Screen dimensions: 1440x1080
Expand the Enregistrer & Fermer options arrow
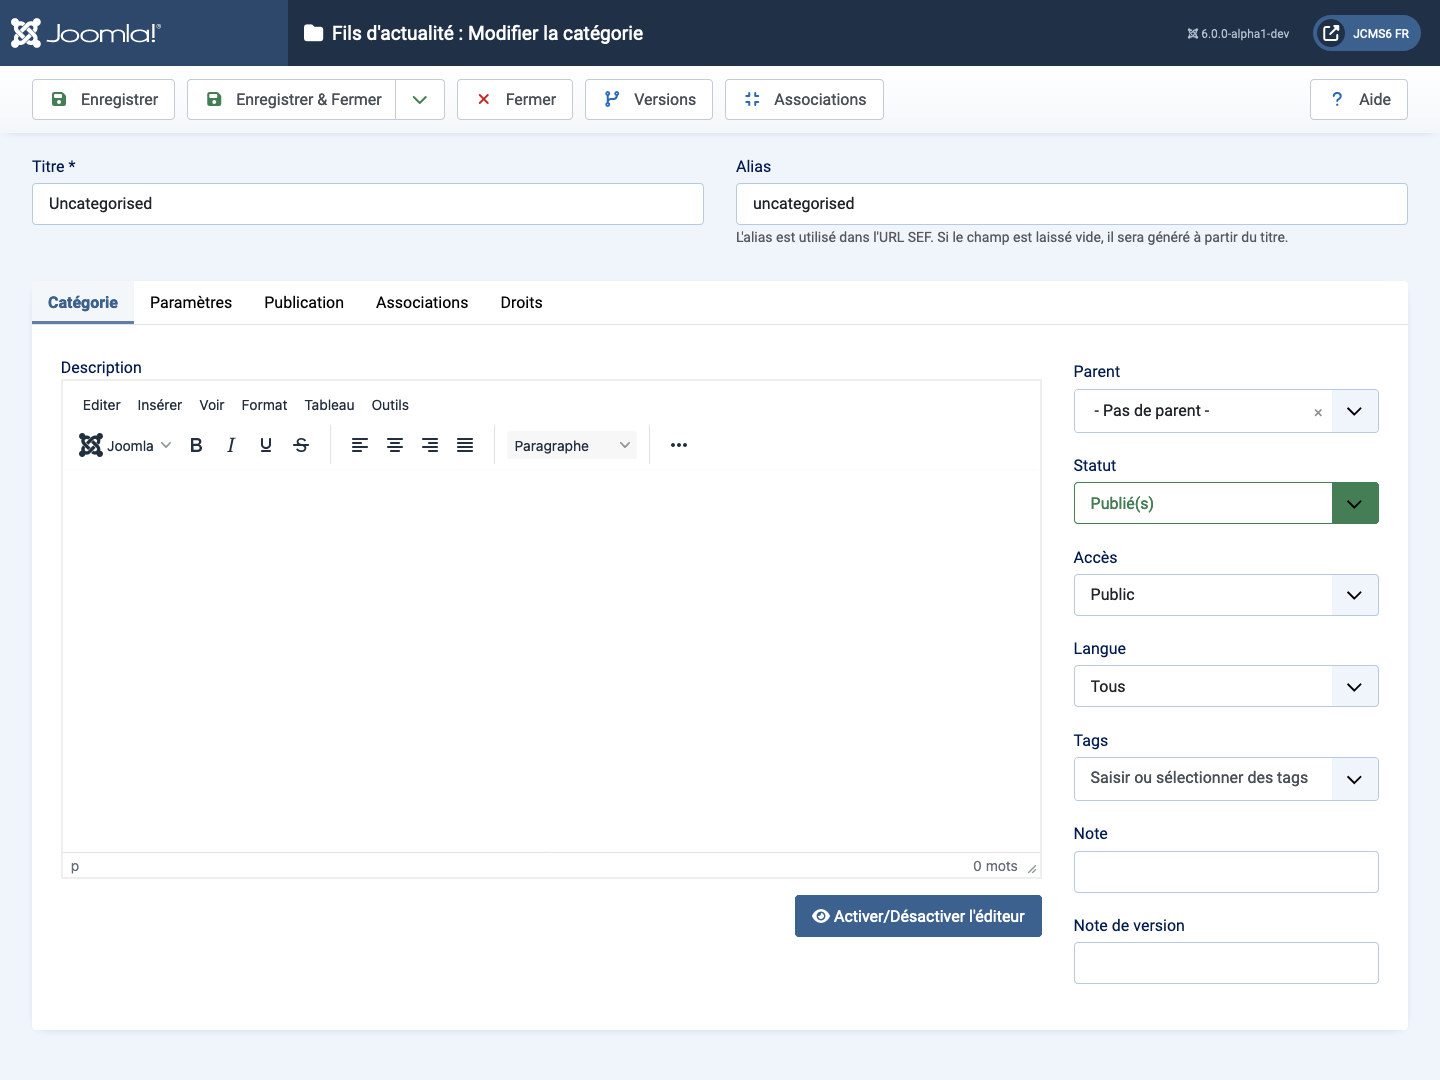click(x=420, y=100)
